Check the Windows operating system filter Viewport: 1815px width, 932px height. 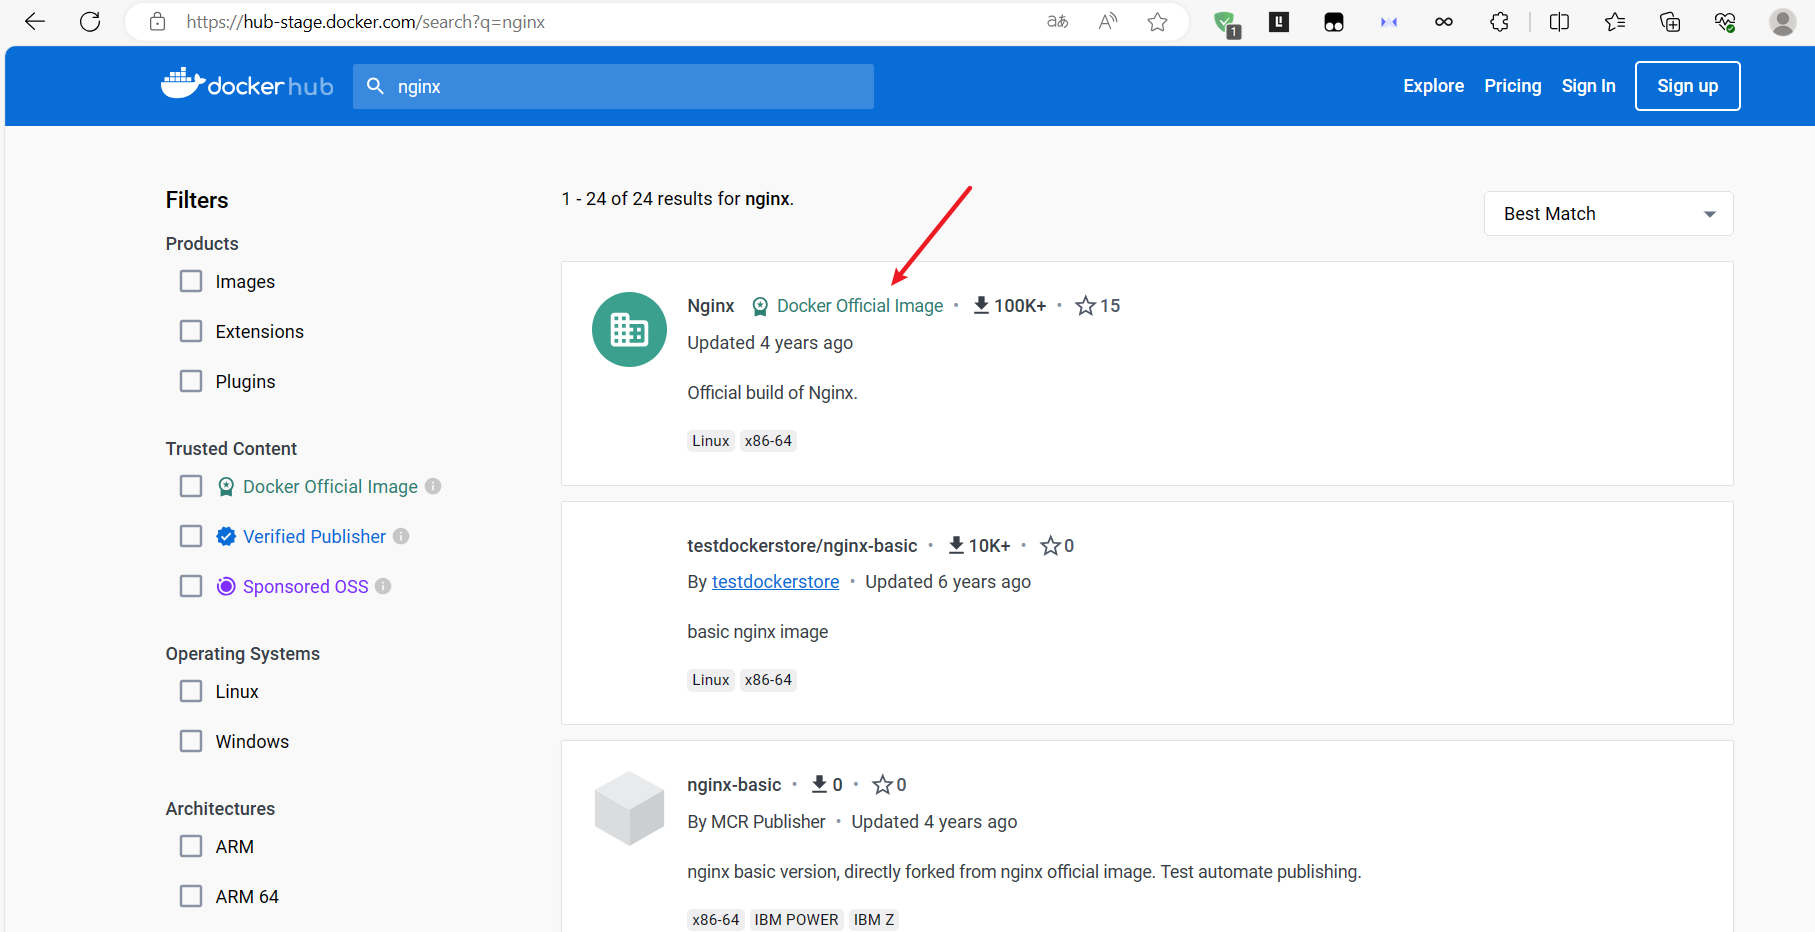tap(191, 741)
